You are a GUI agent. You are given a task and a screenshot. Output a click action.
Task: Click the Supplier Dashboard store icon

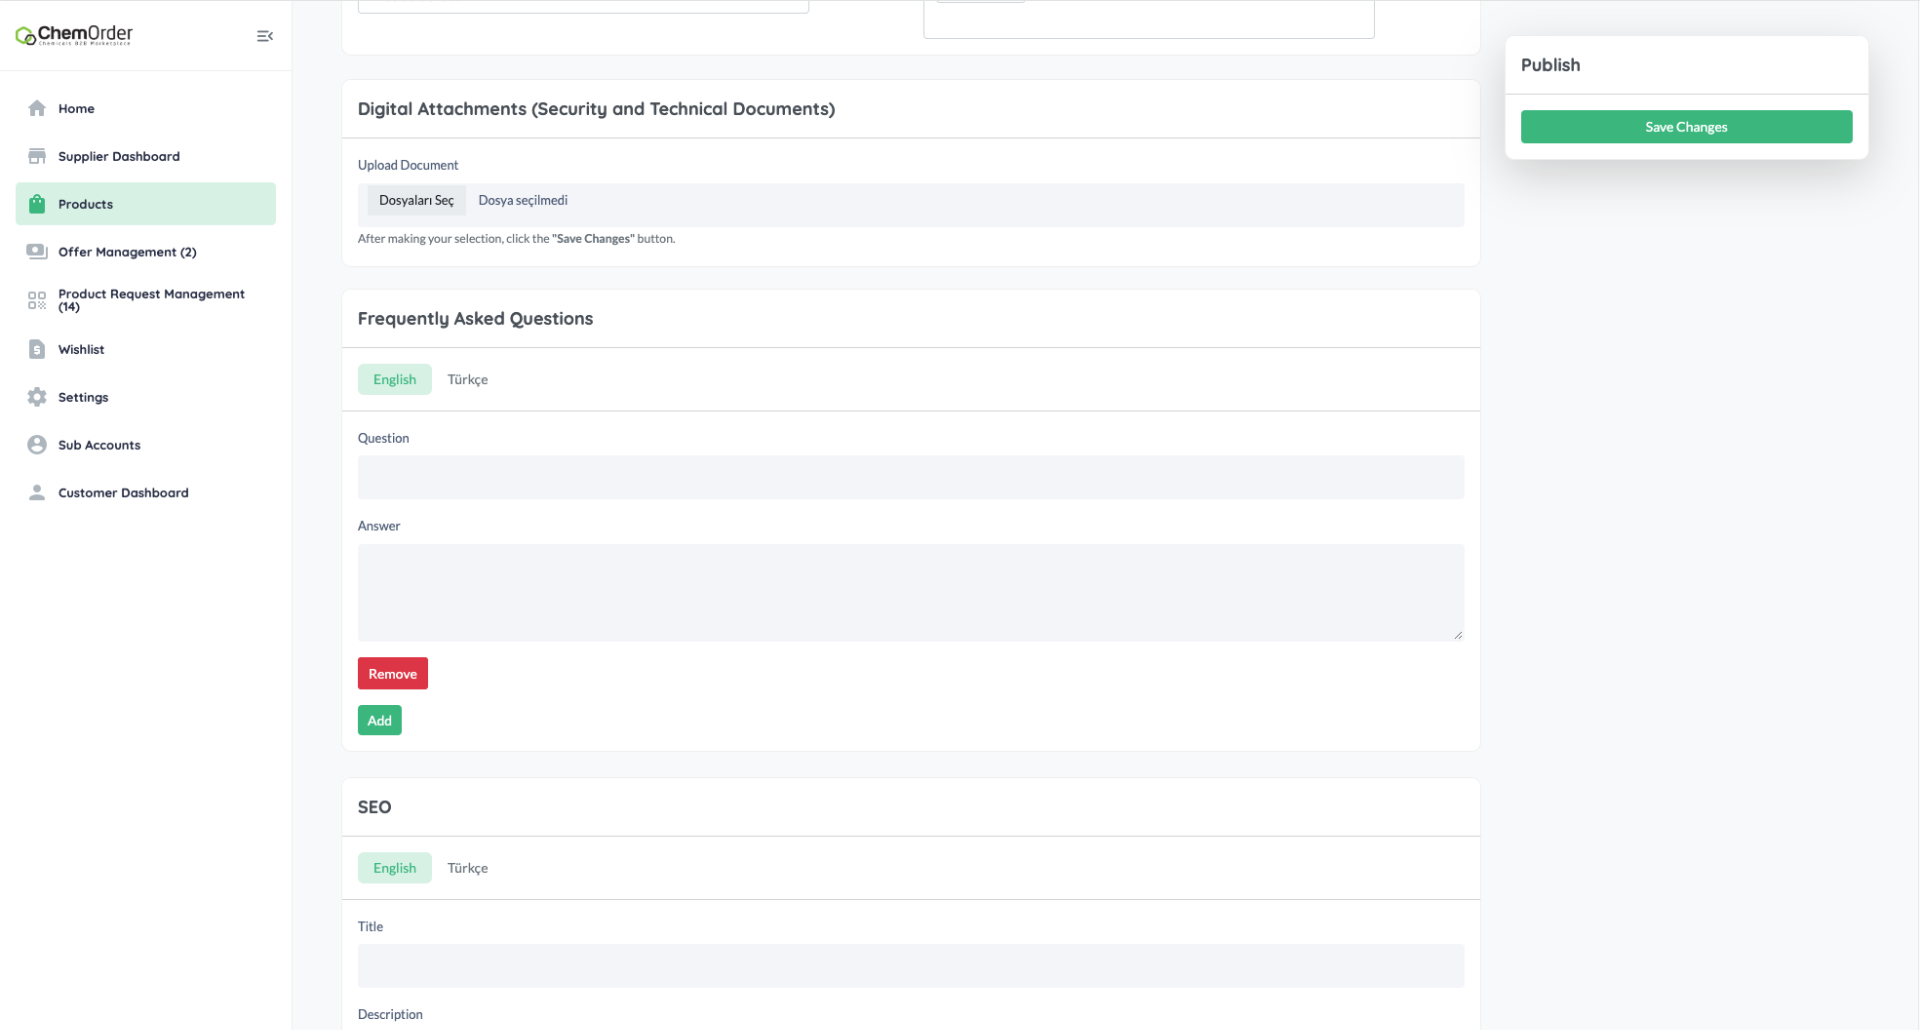(37, 156)
